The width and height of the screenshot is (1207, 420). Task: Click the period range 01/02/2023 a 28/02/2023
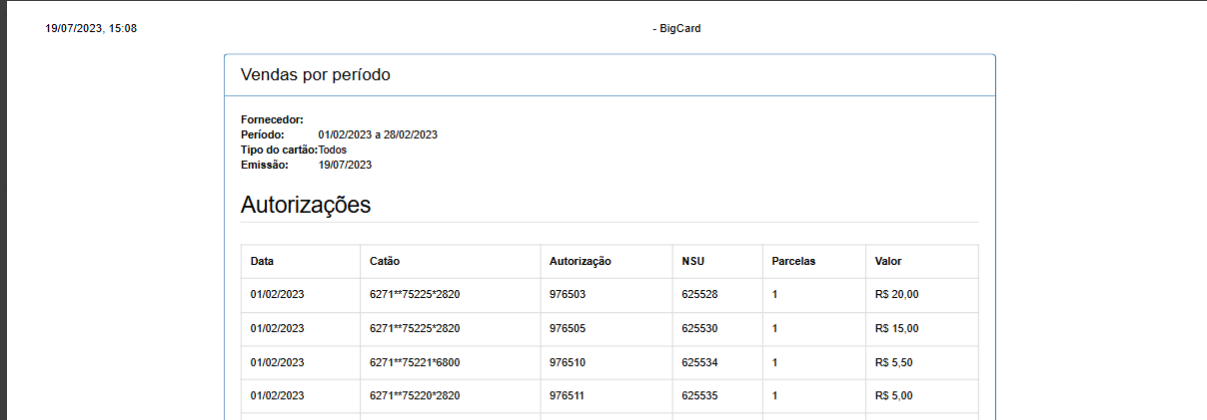[378, 134]
